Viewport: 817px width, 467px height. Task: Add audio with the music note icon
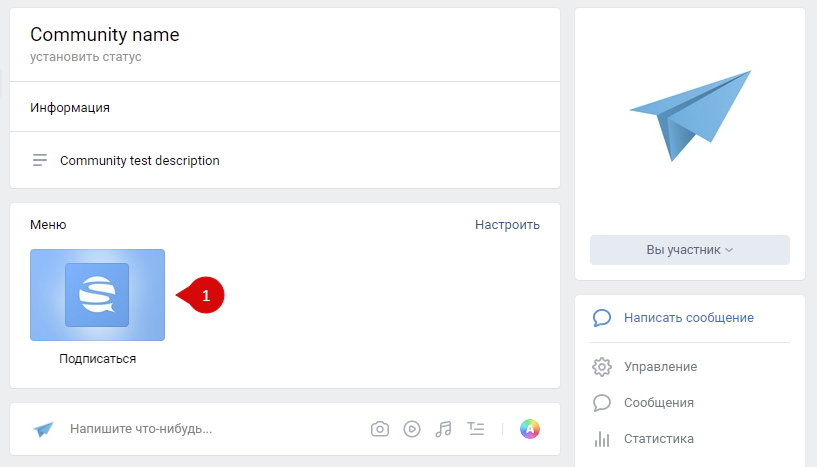coord(444,429)
